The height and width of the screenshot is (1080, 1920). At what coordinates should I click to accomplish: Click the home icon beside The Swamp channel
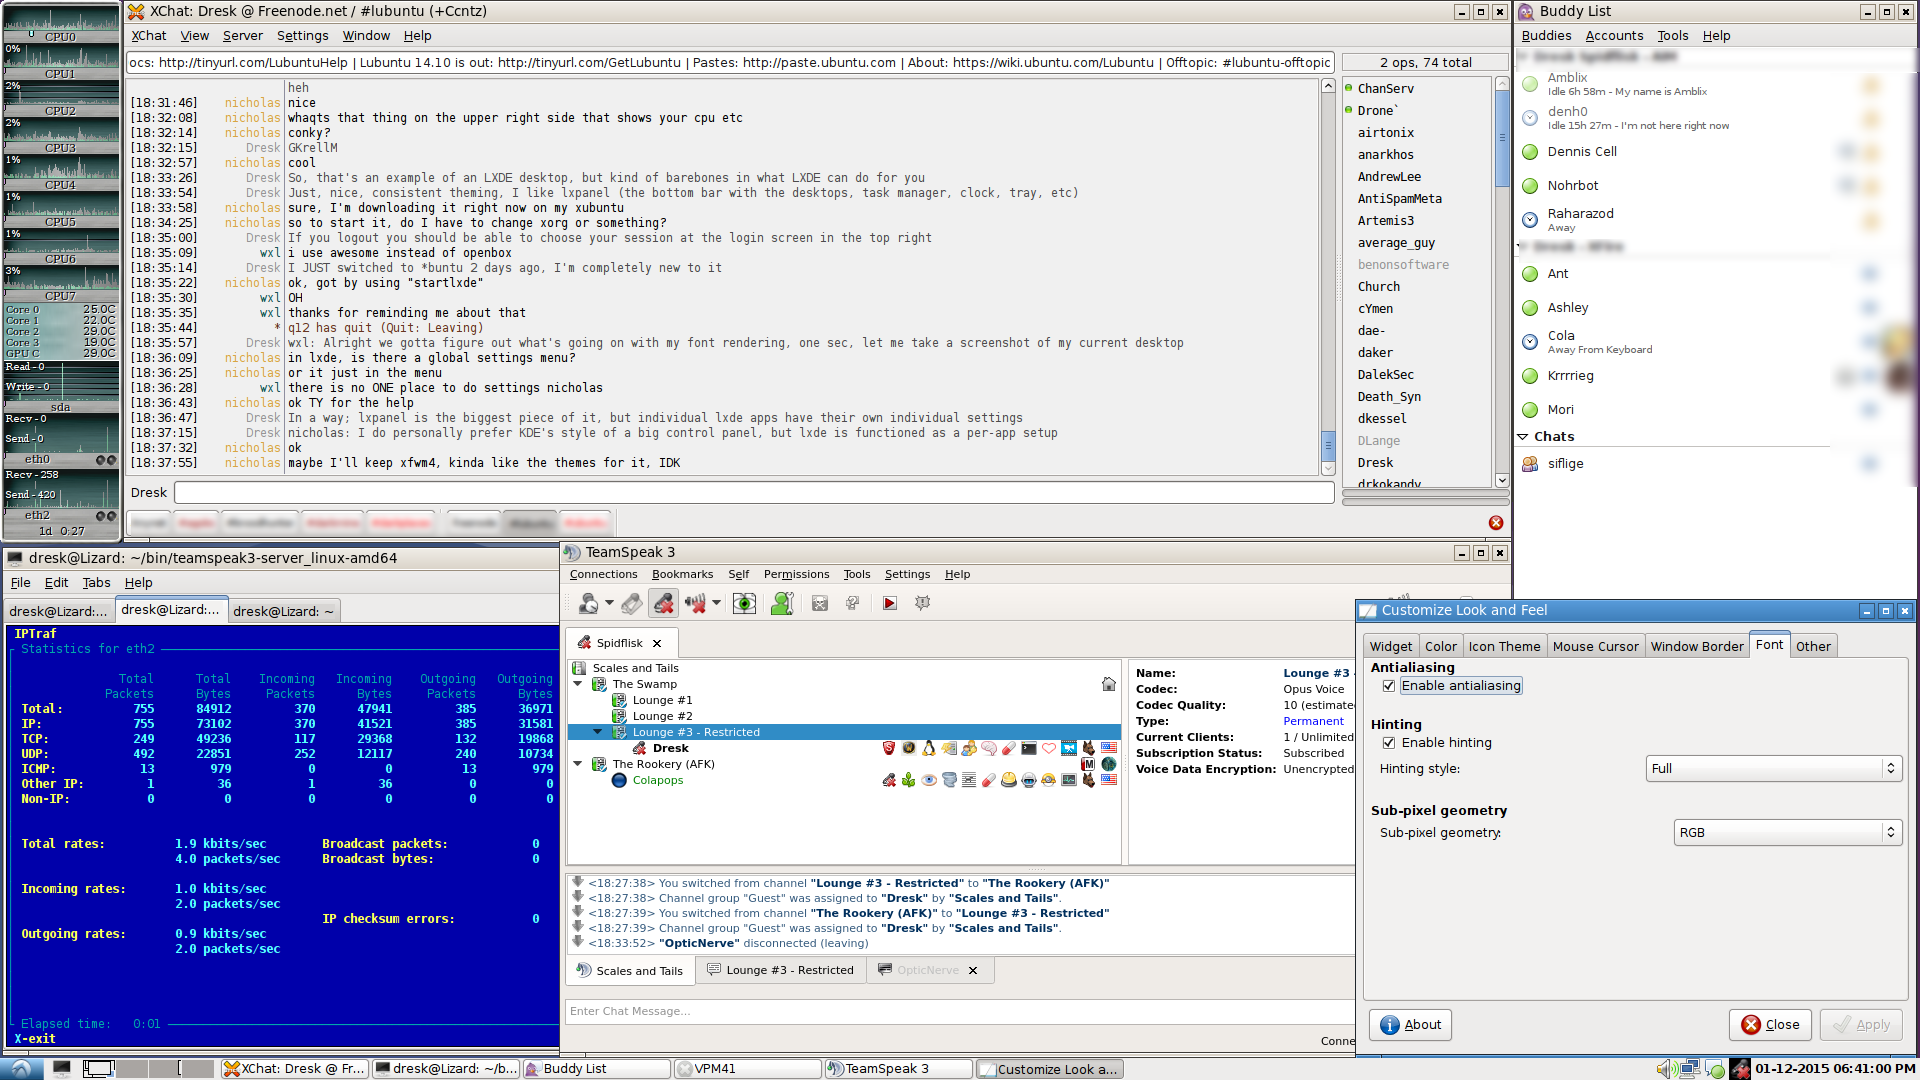1109,684
